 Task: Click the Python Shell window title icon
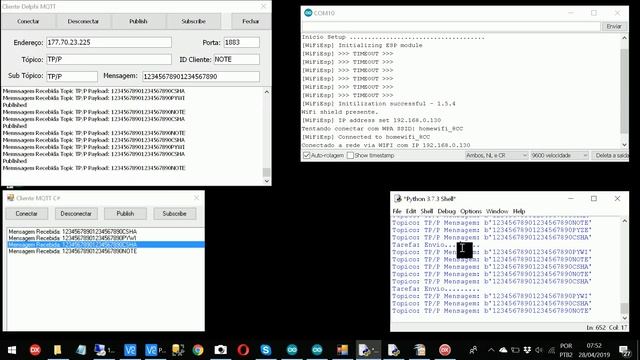pyautogui.click(x=397, y=199)
